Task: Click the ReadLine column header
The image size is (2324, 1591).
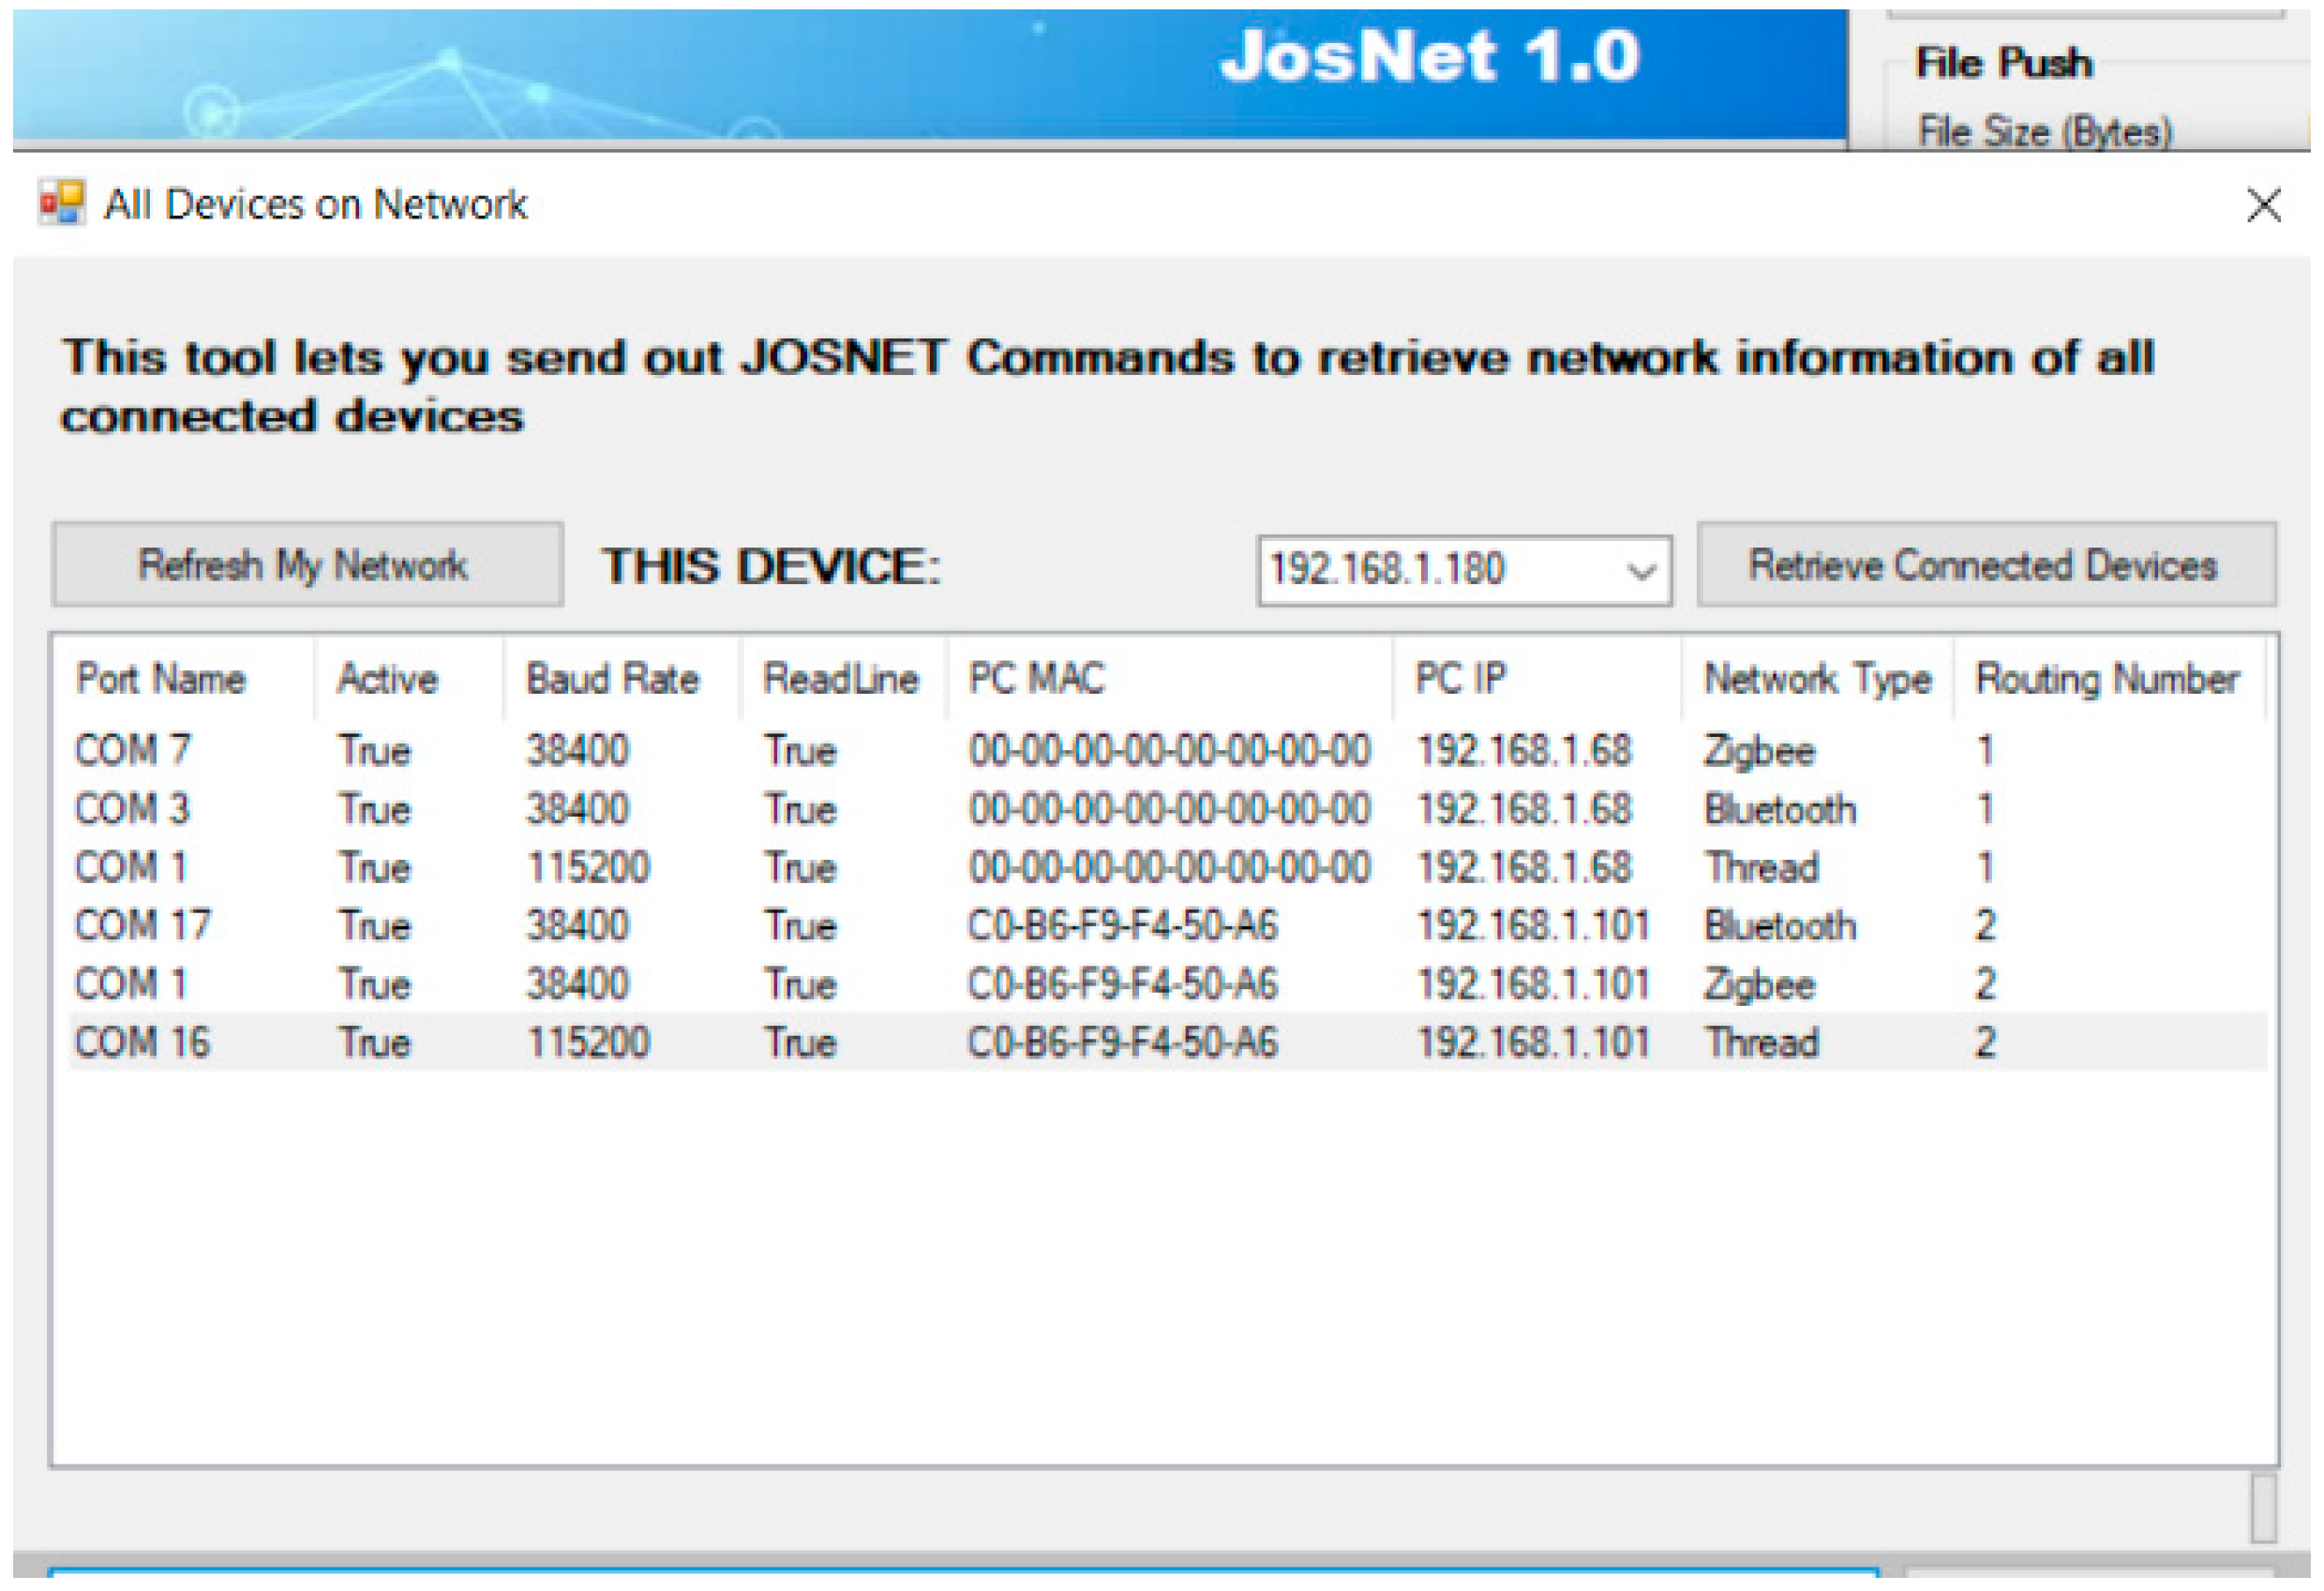Action: (x=840, y=680)
